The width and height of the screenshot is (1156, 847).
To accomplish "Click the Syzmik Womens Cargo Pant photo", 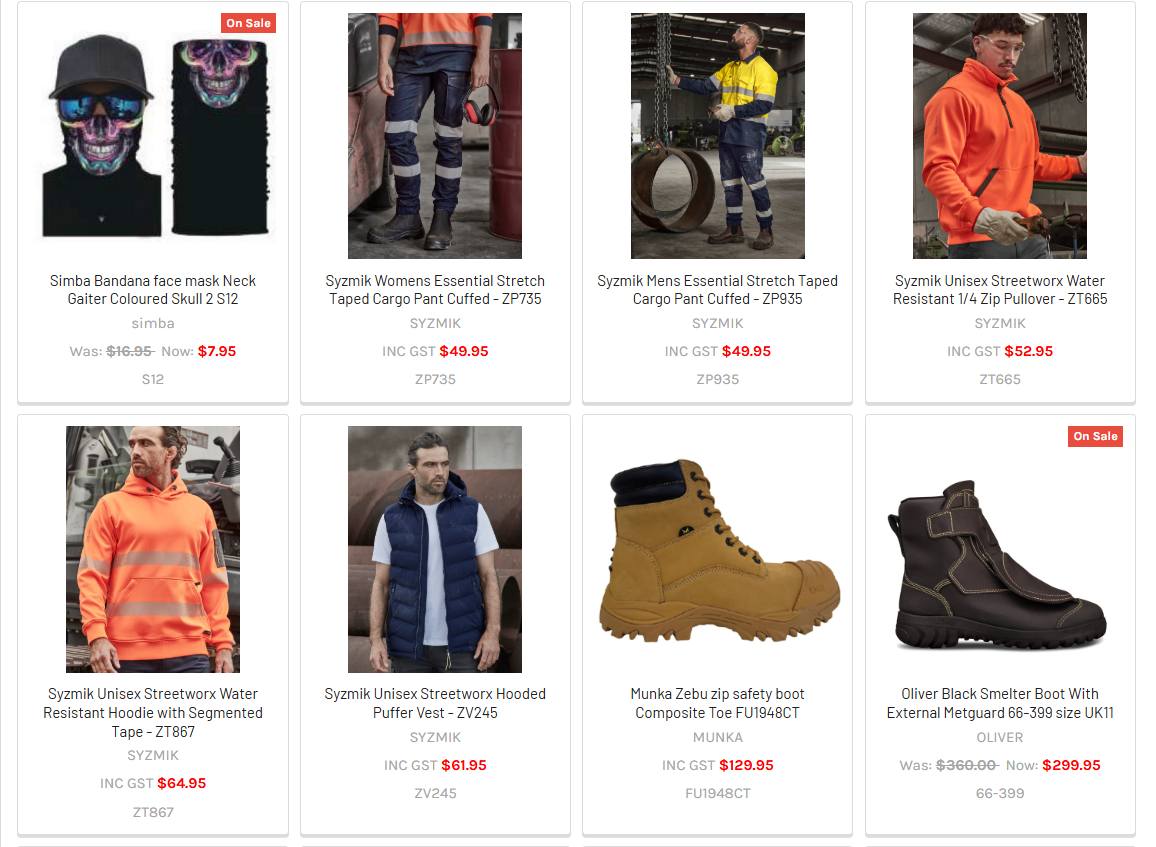I will click(435, 136).
